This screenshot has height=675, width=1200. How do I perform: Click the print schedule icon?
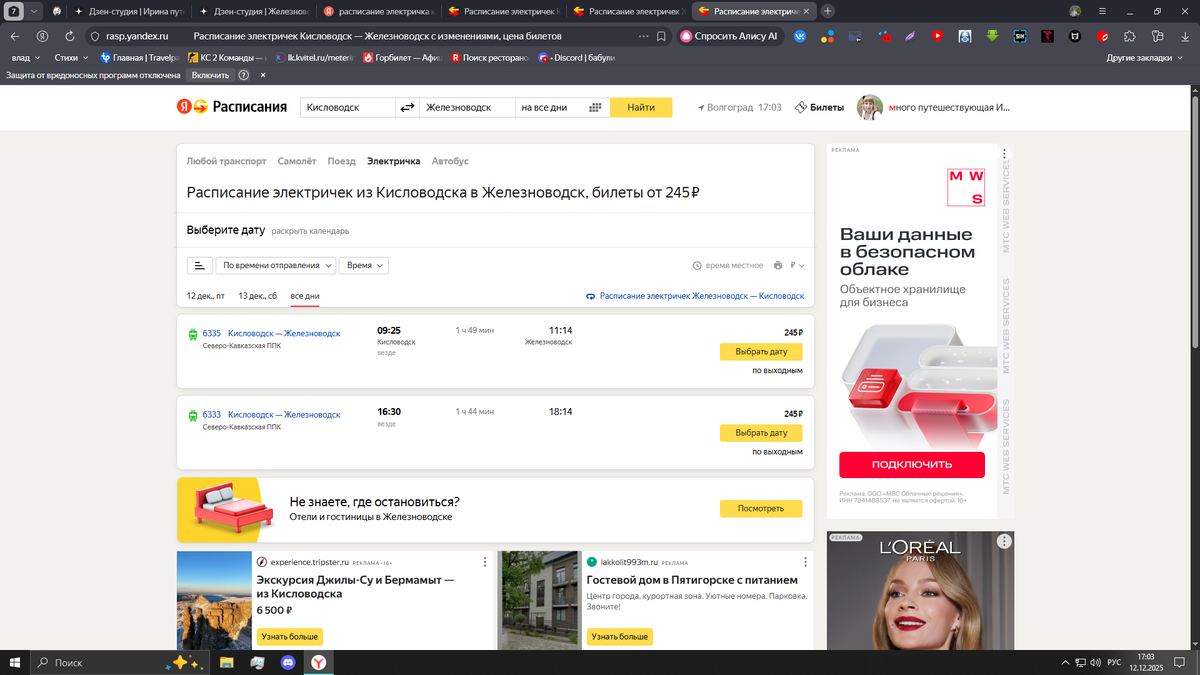(x=778, y=266)
